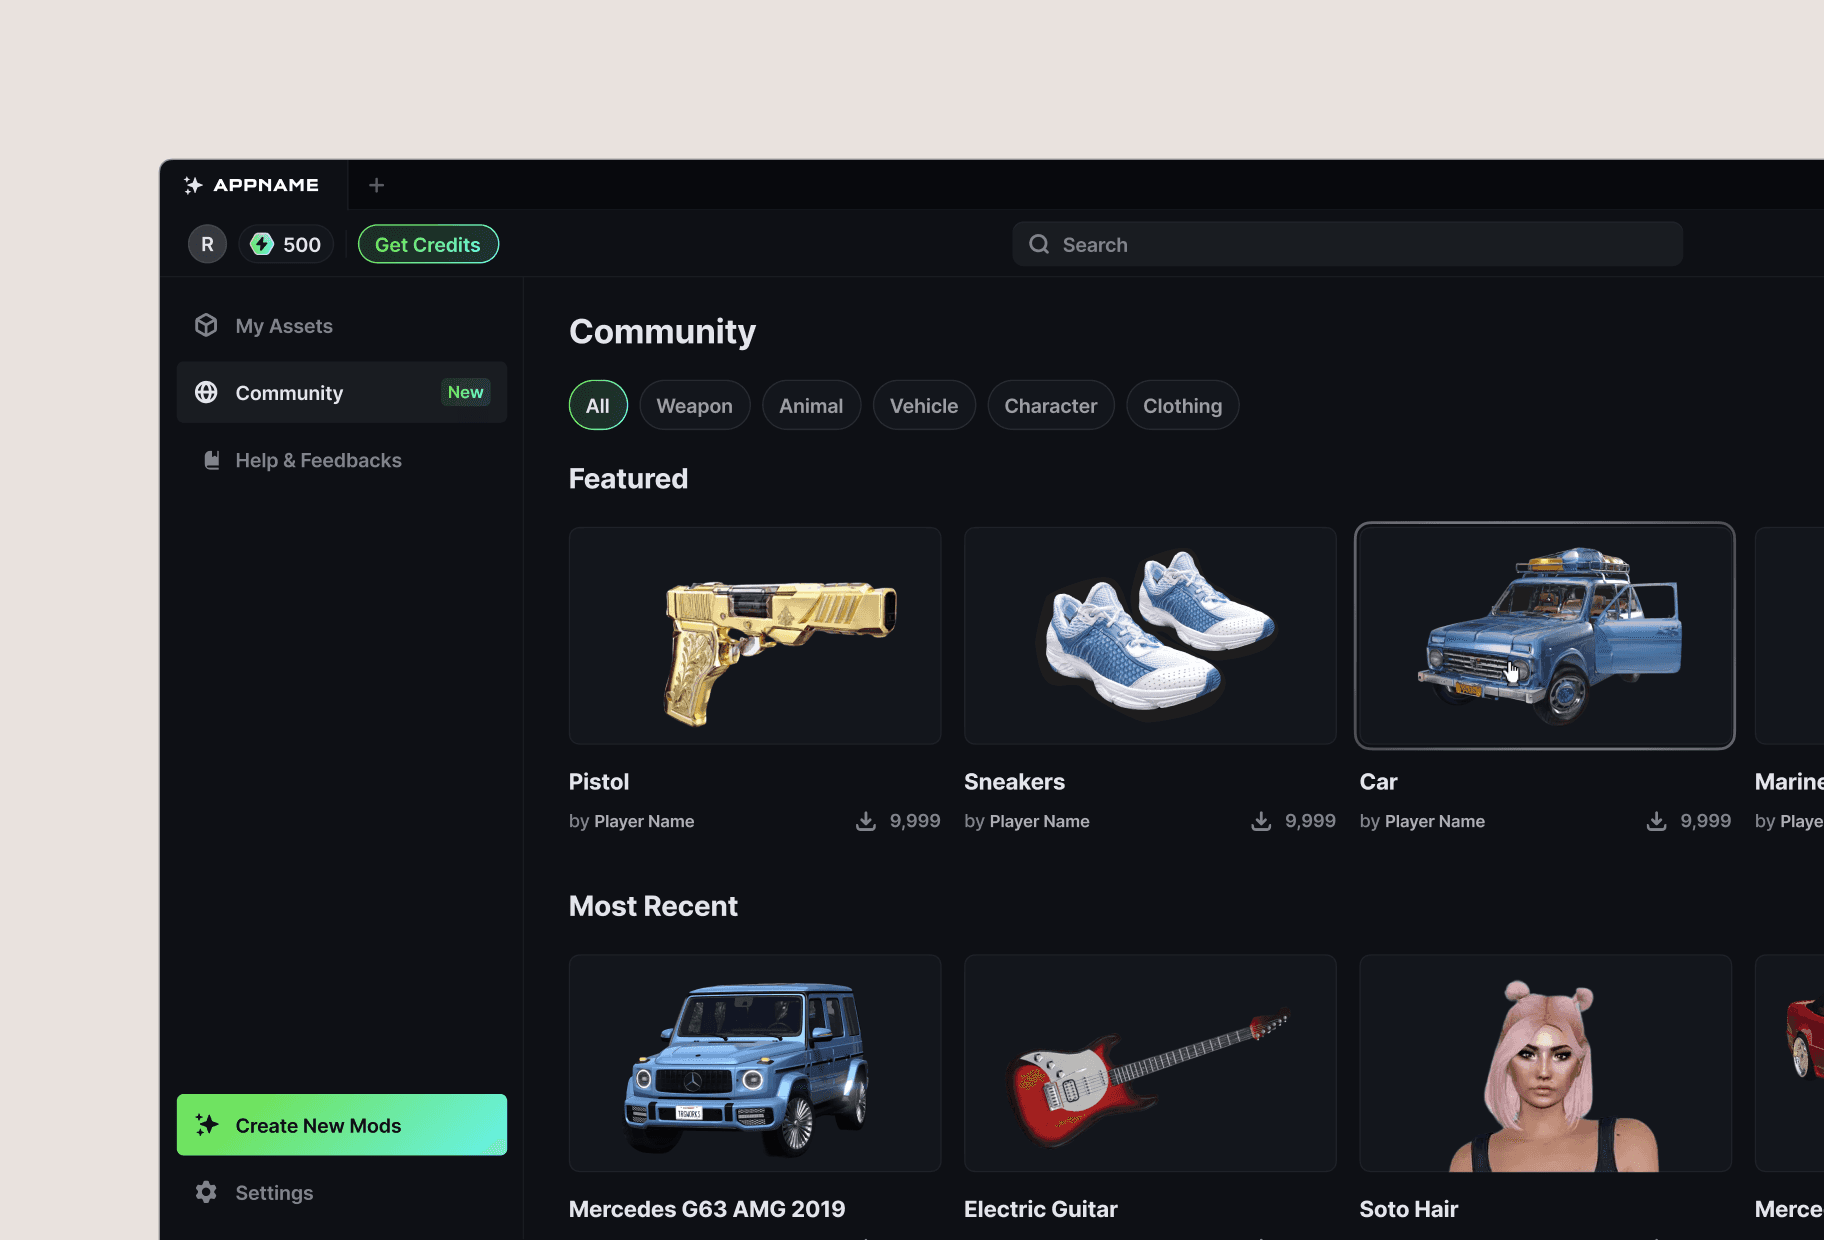Open My Assets in sidebar
This screenshot has width=1824, height=1240.
click(x=342, y=326)
